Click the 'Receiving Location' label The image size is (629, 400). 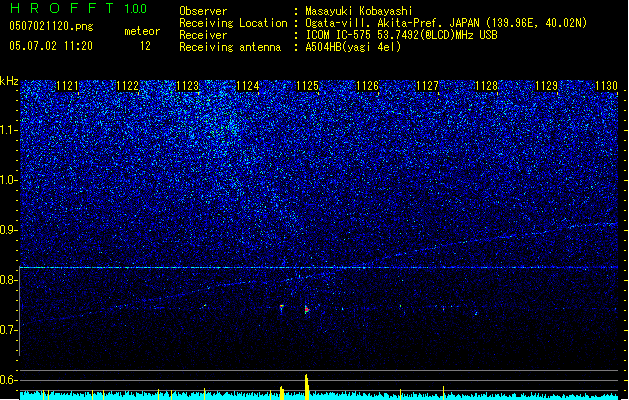pyautogui.click(x=233, y=23)
